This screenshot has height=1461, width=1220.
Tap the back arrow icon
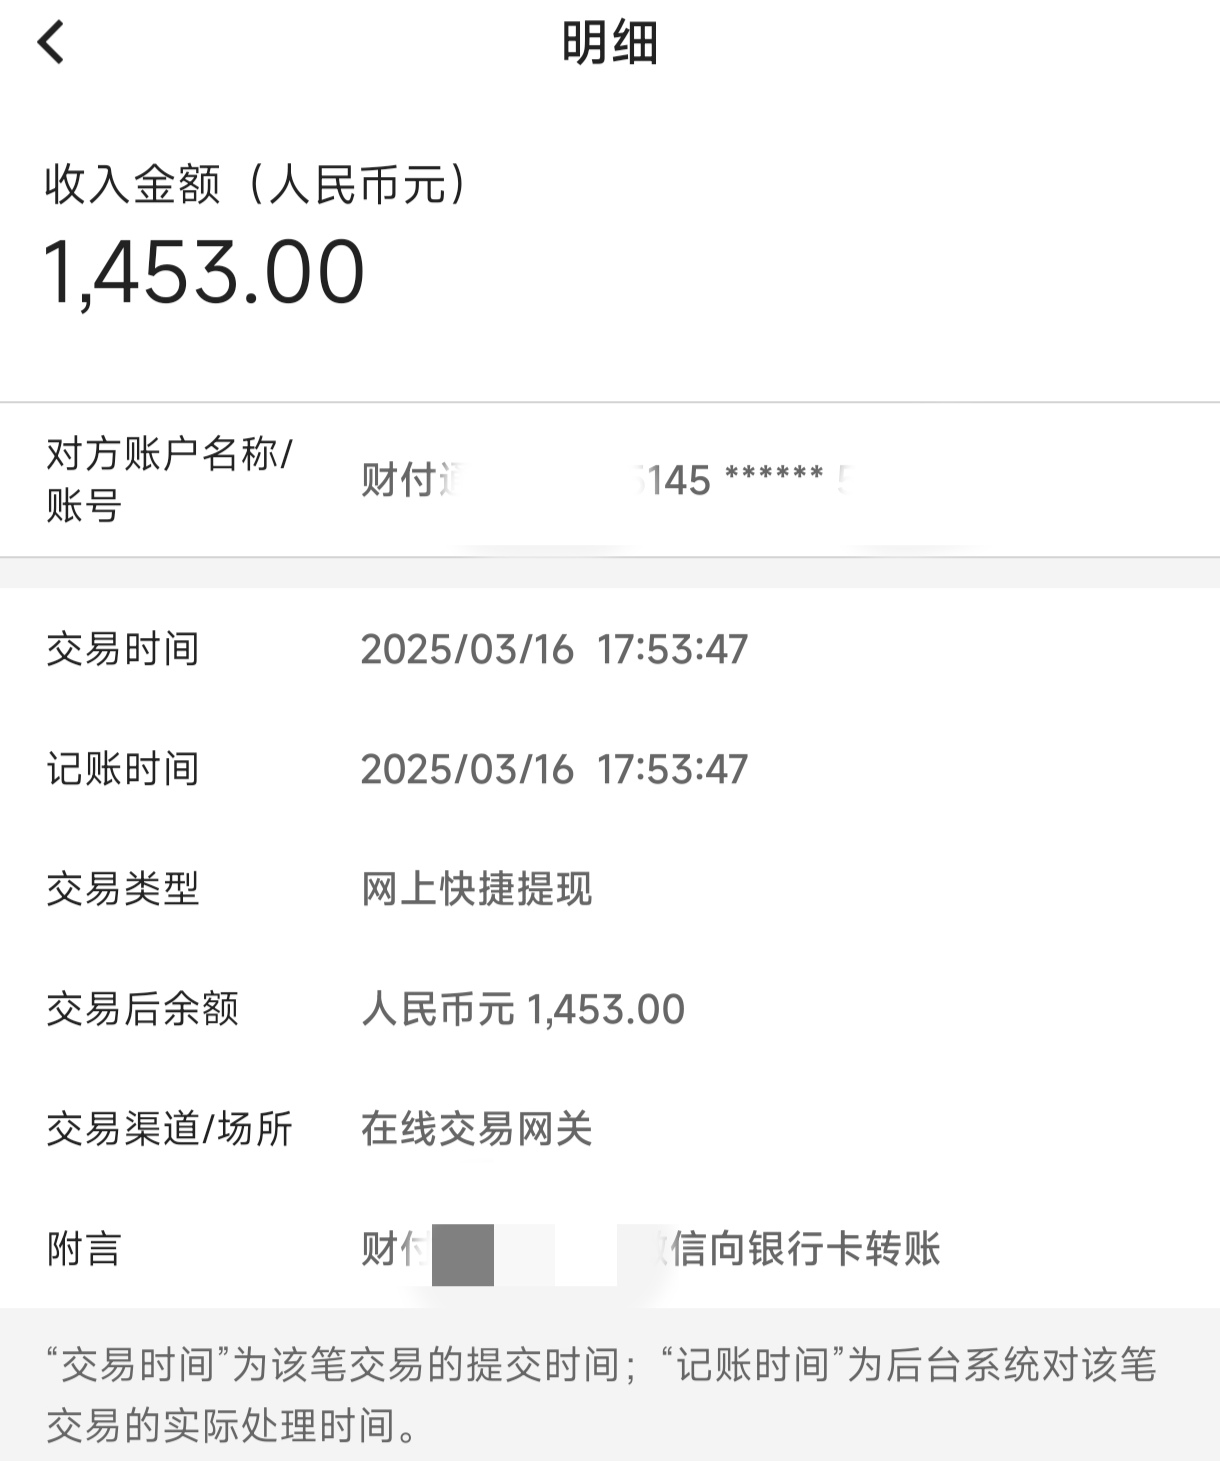coord(50,43)
